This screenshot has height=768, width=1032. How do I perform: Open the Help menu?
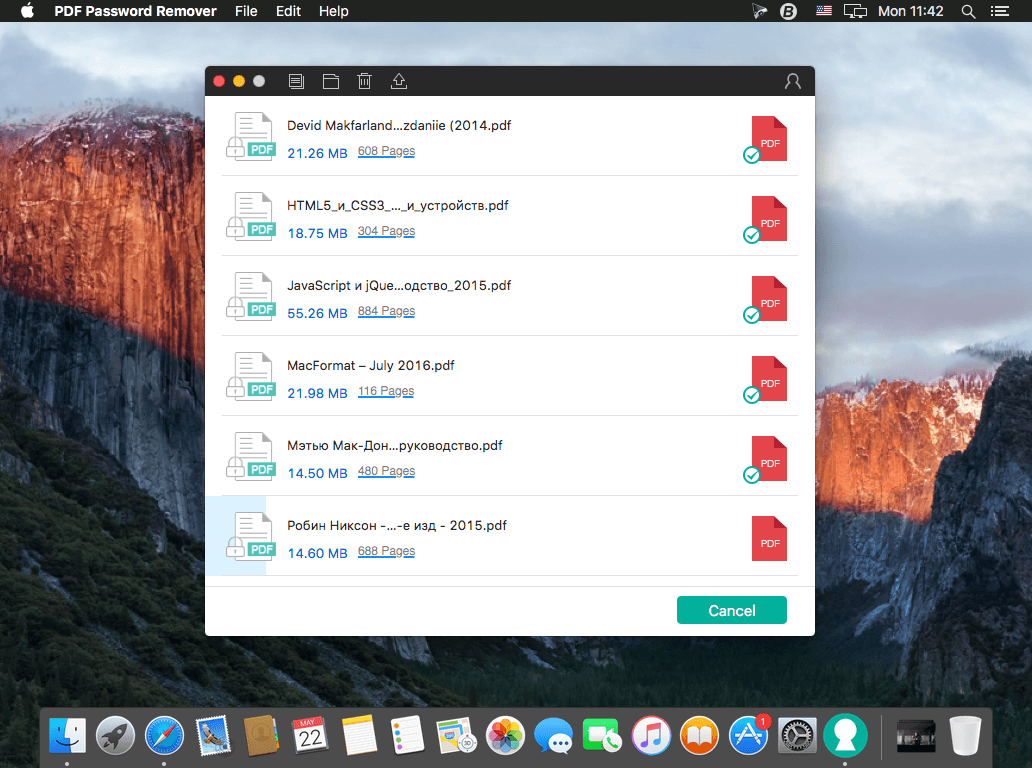tap(334, 11)
